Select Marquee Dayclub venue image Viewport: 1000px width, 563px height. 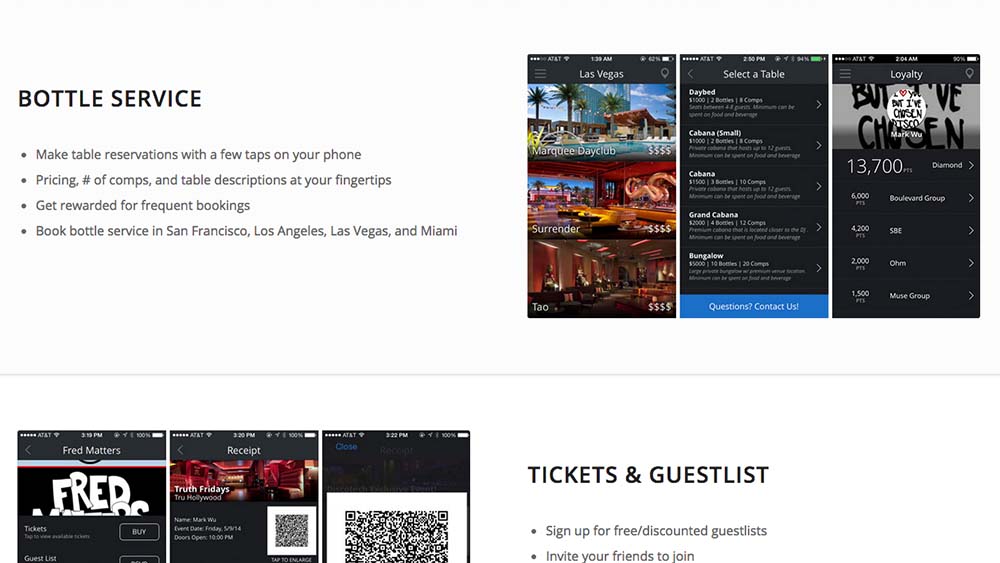coord(601,122)
